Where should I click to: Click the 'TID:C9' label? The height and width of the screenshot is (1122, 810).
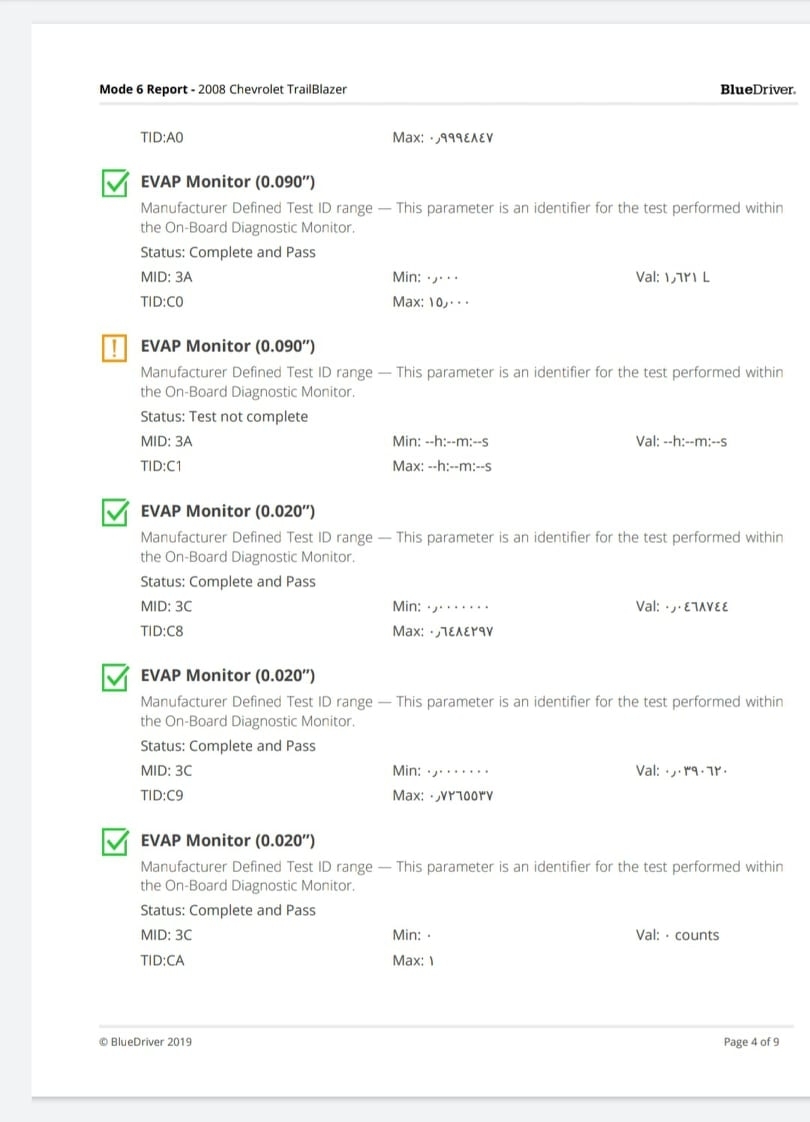coord(162,795)
